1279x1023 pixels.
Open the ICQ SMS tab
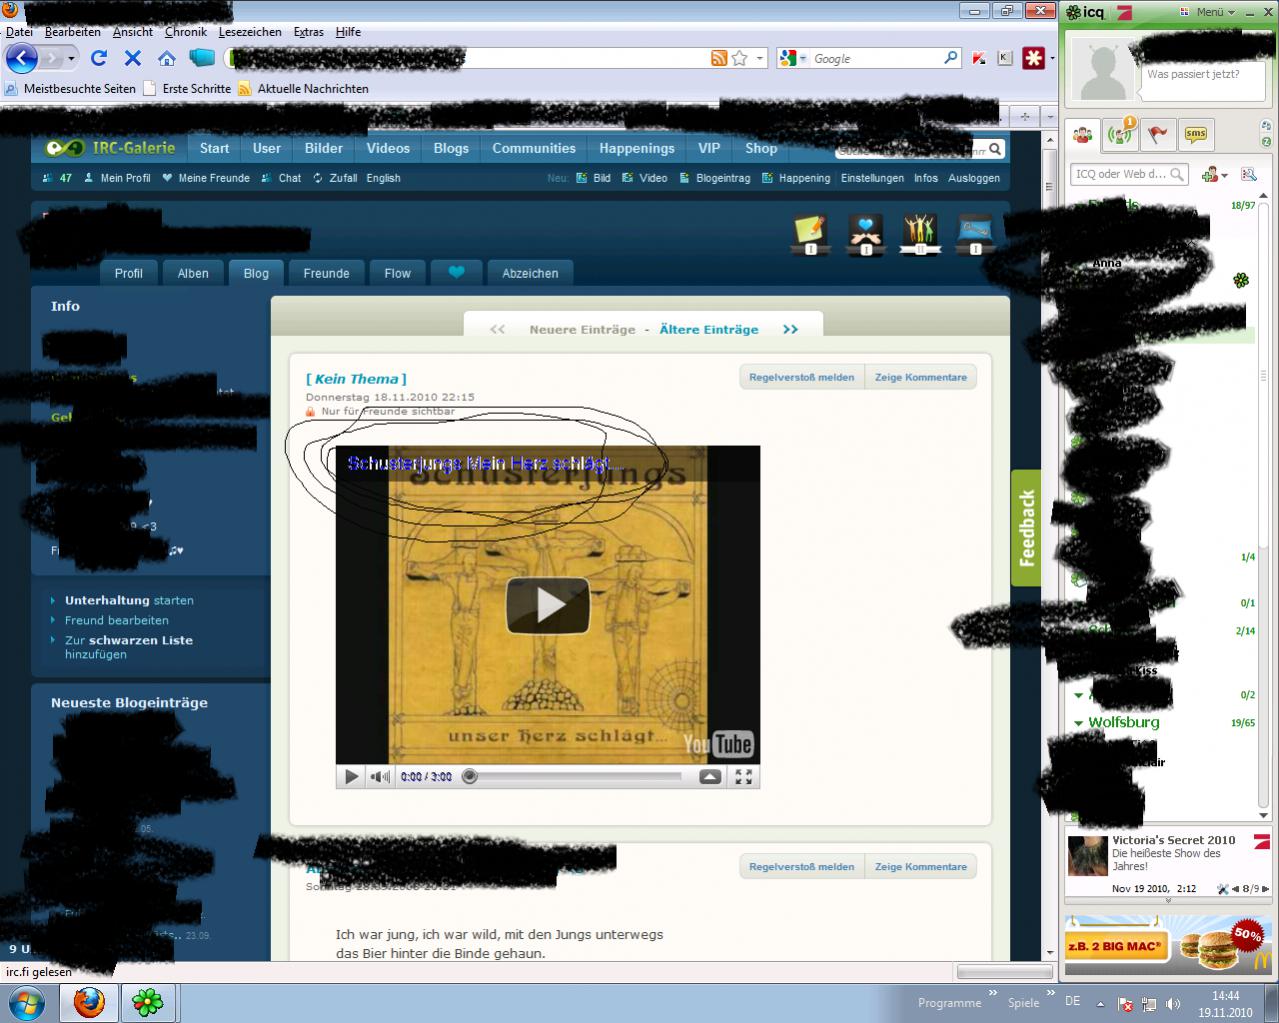click(x=1195, y=134)
